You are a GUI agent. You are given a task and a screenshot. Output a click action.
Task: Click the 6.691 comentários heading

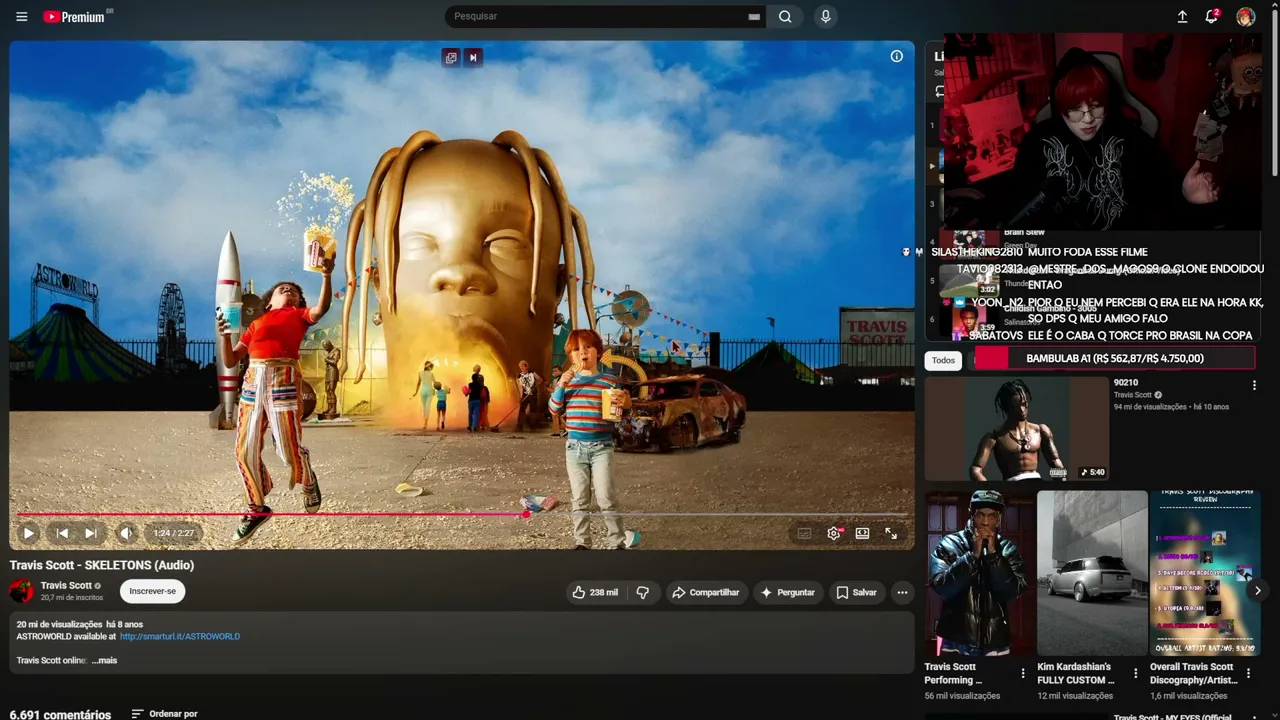tap(60, 715)
